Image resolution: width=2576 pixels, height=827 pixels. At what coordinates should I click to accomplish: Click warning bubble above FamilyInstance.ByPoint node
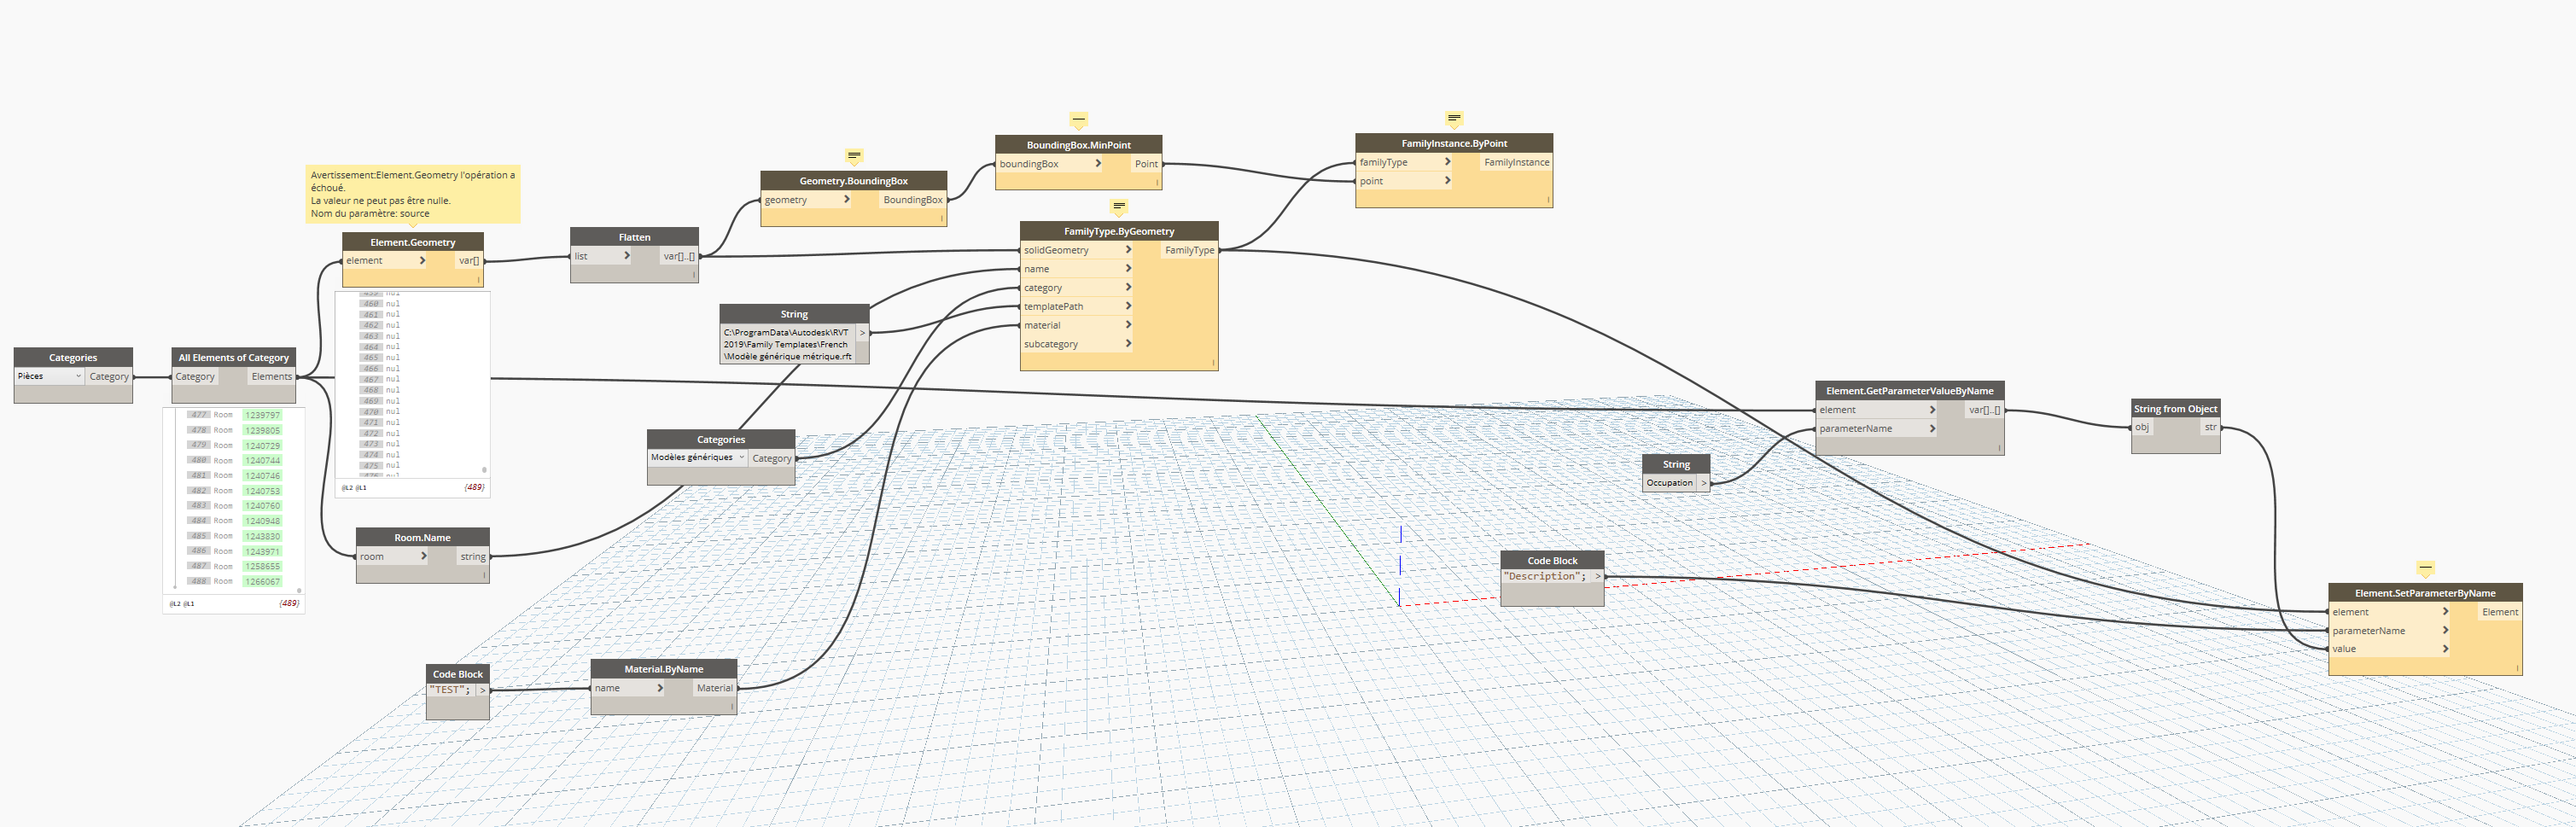1454,118
